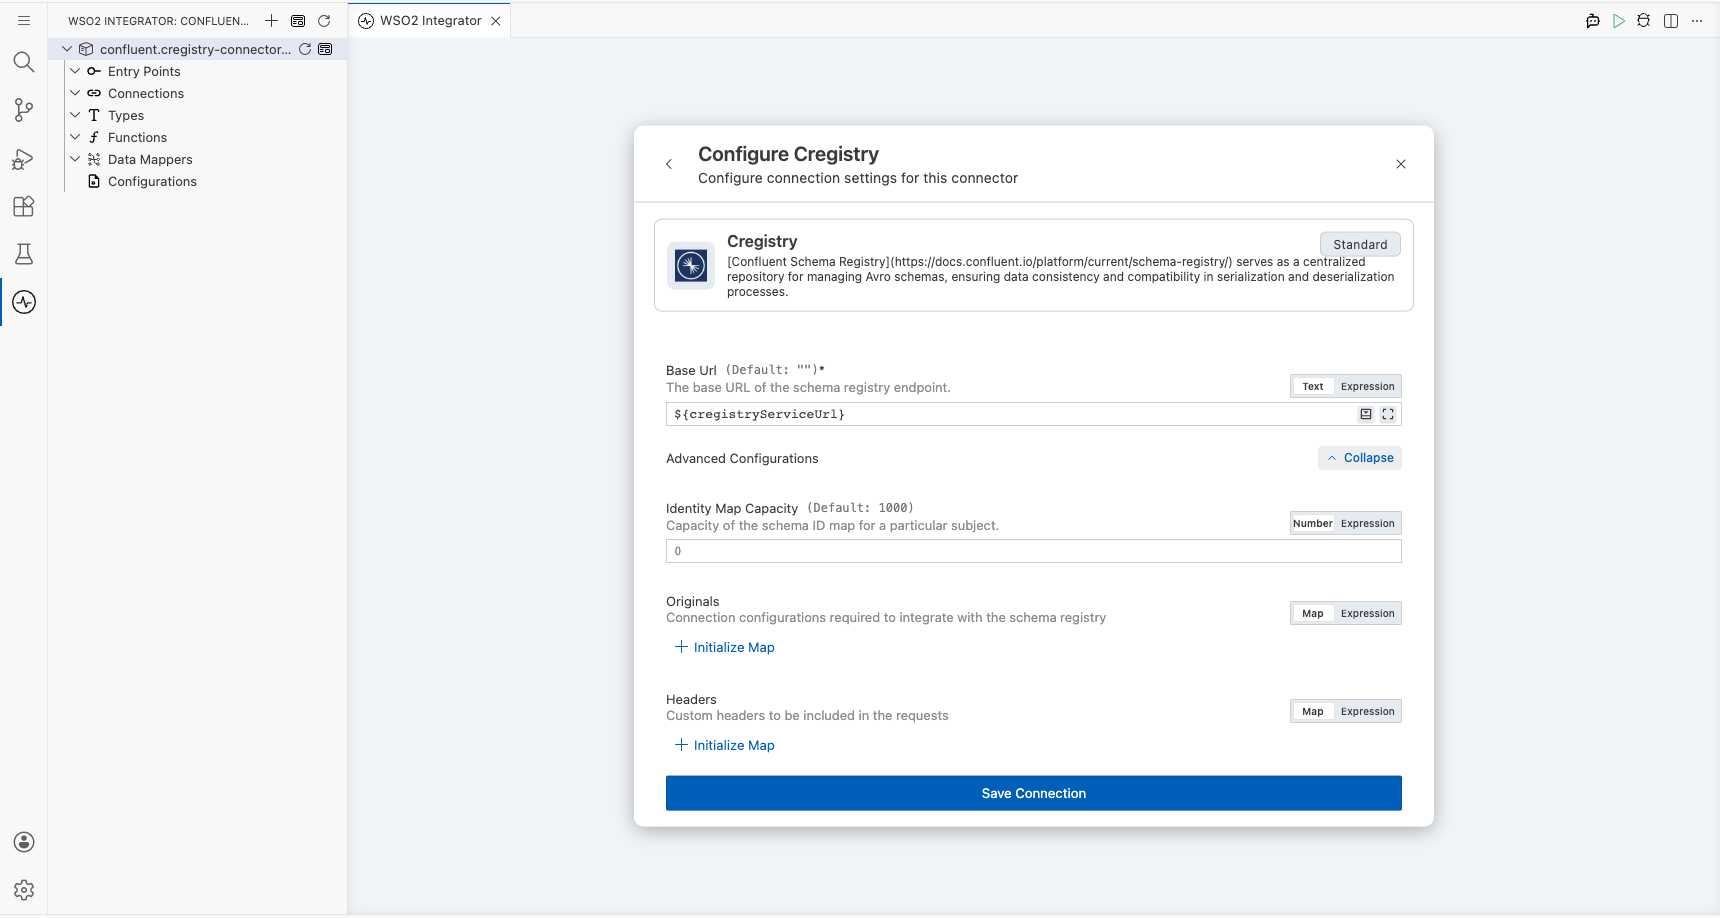The width and height of the screenshot is (1720, 918).
Task: Toggle Data Mappers tree chevron
Action: [75, 159]
